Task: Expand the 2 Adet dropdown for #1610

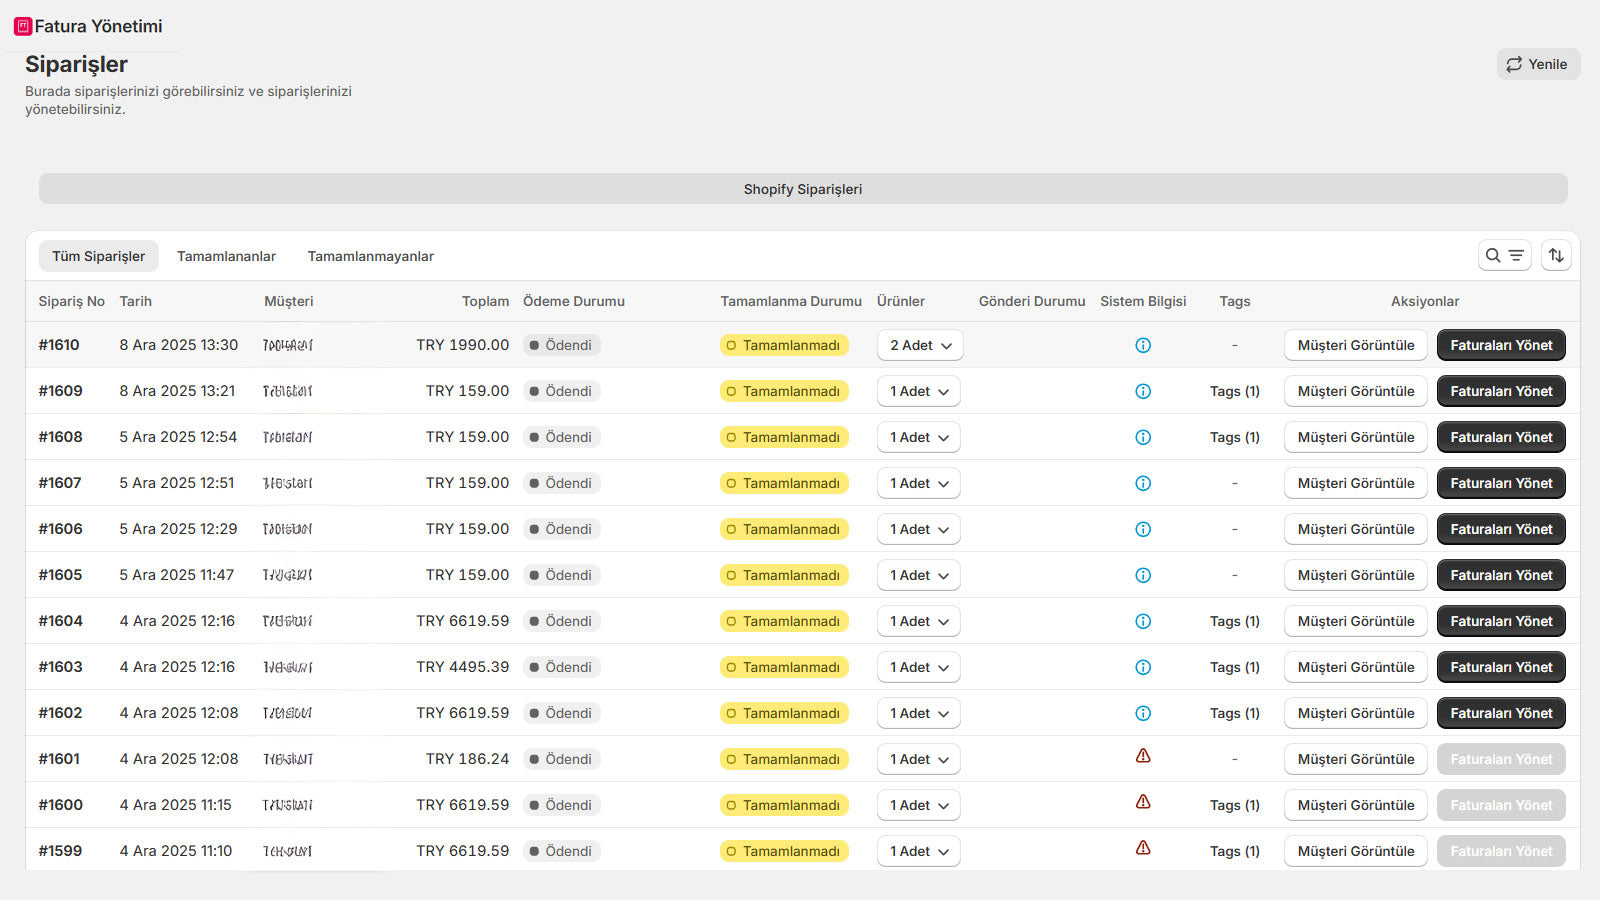Action: [x=920, y=345]
